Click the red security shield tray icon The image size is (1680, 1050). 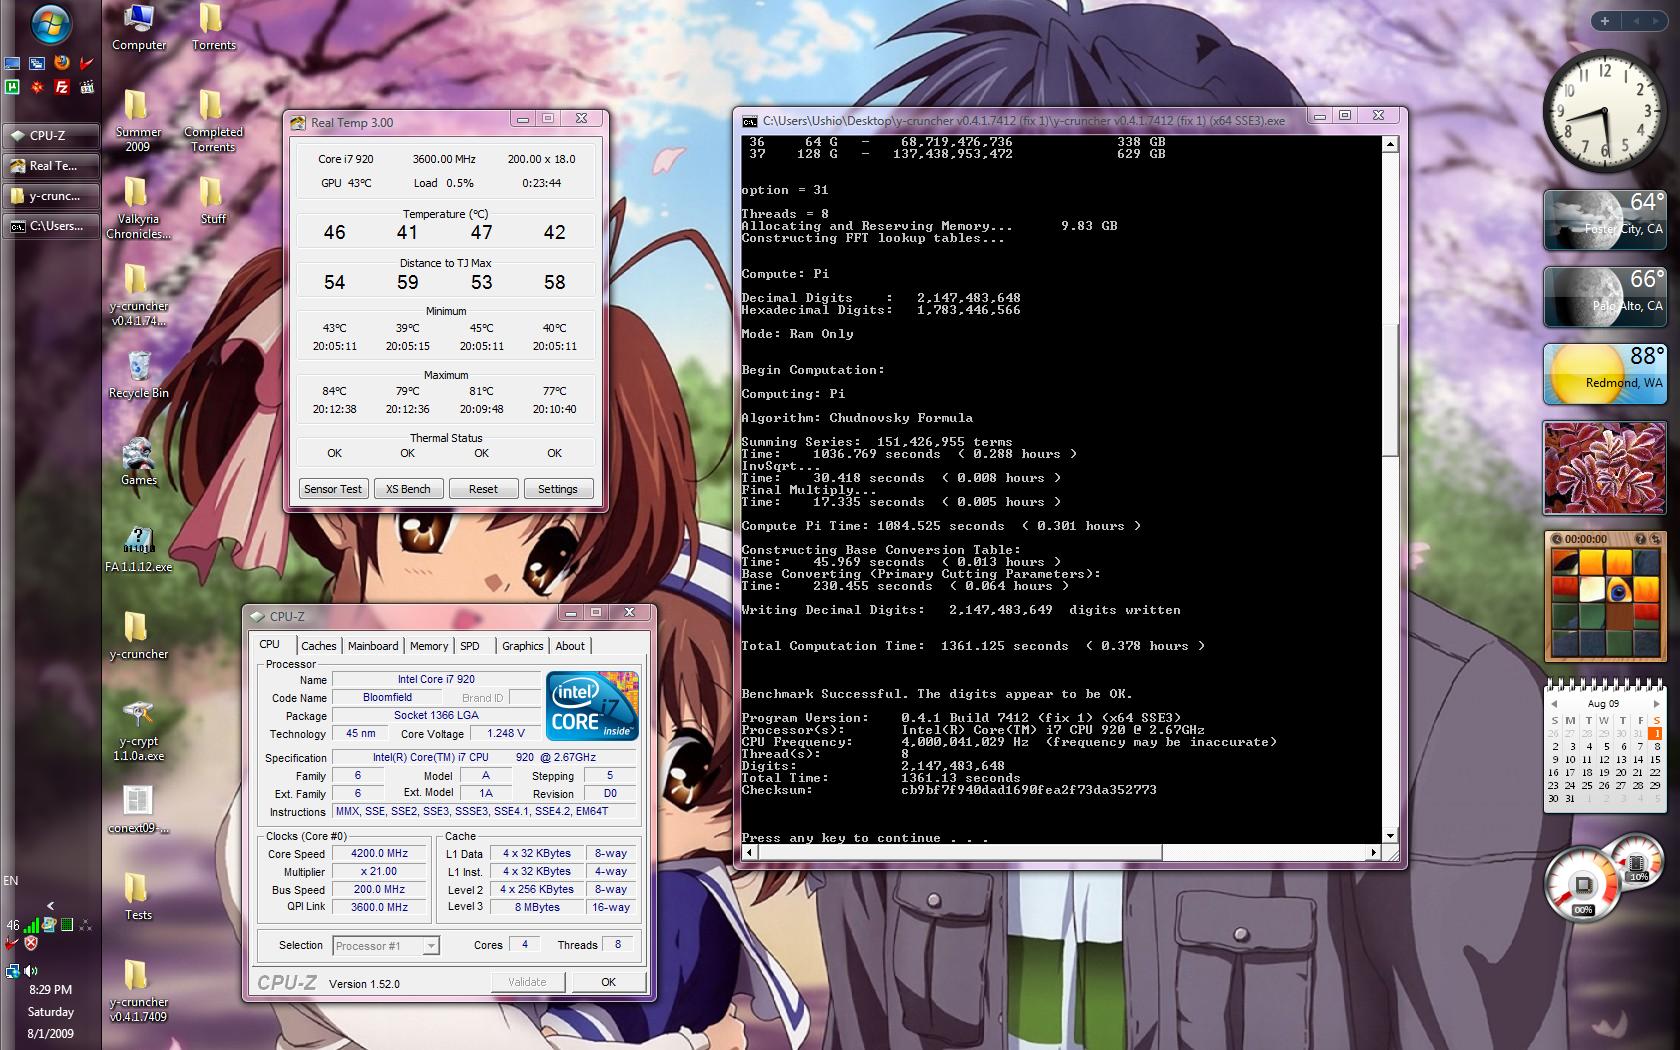(x=31, y=943)
